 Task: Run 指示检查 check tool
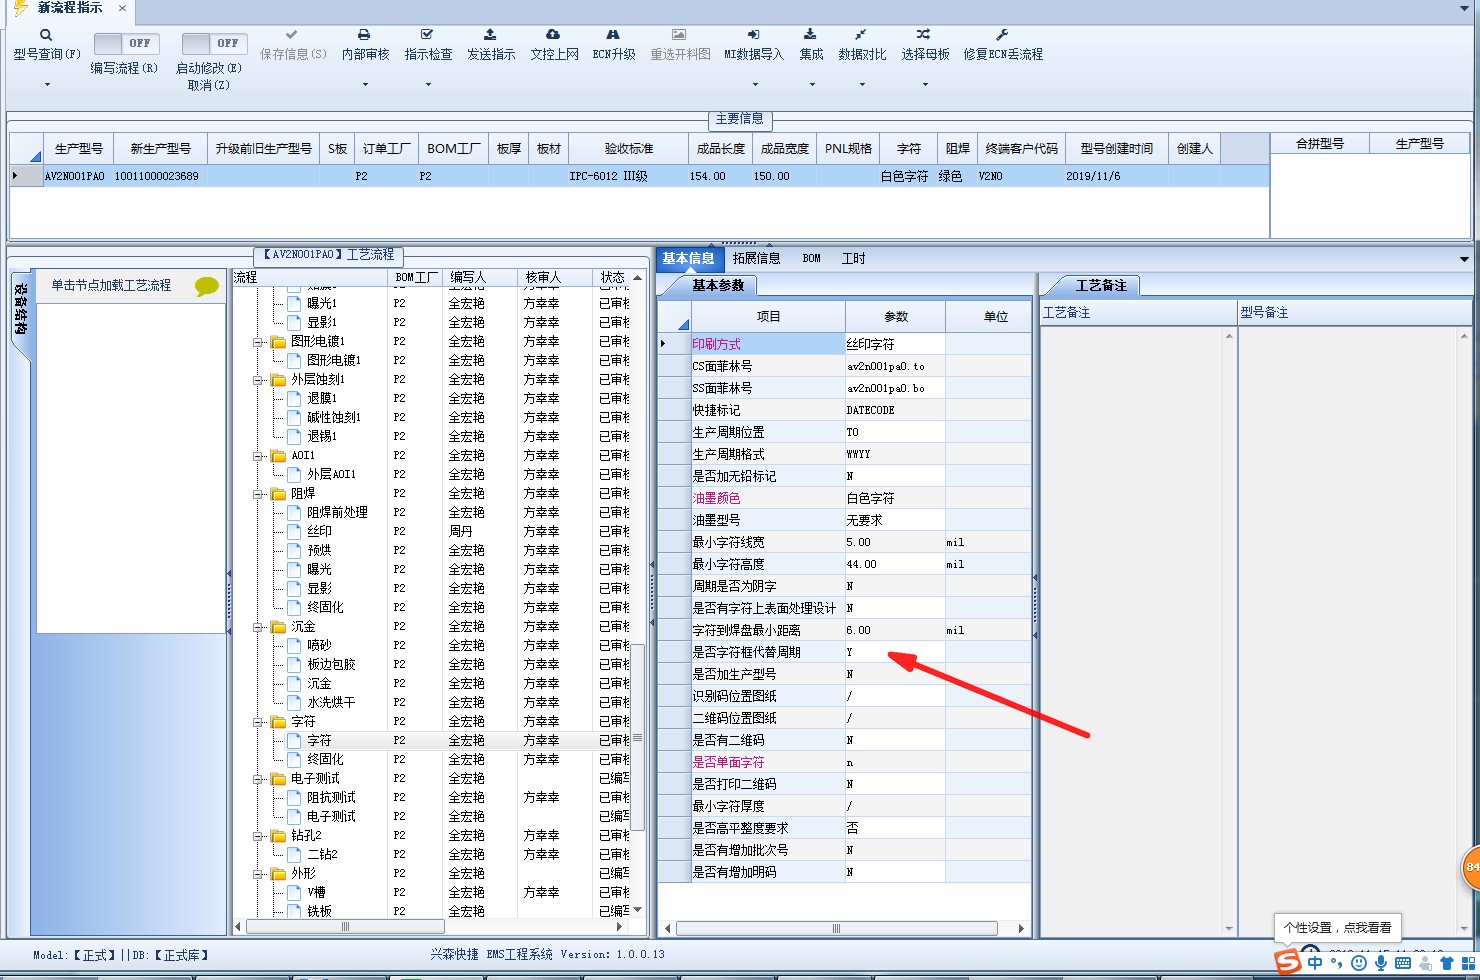[428, 35]
